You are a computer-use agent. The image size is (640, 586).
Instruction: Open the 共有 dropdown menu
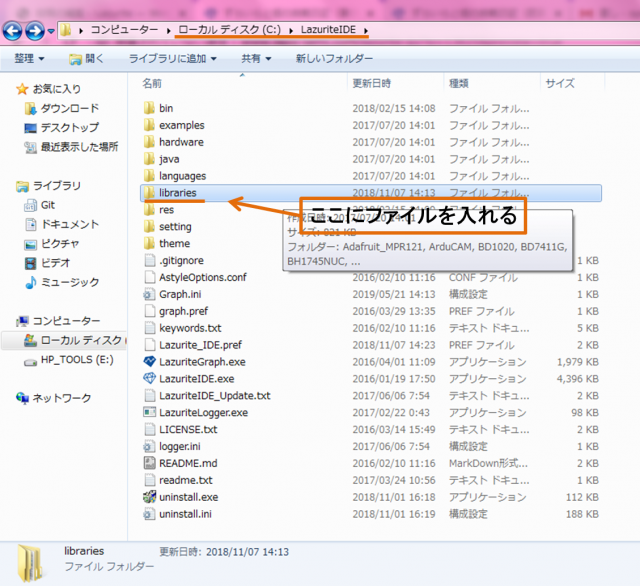pyautogui.click(x=256, y=59)
